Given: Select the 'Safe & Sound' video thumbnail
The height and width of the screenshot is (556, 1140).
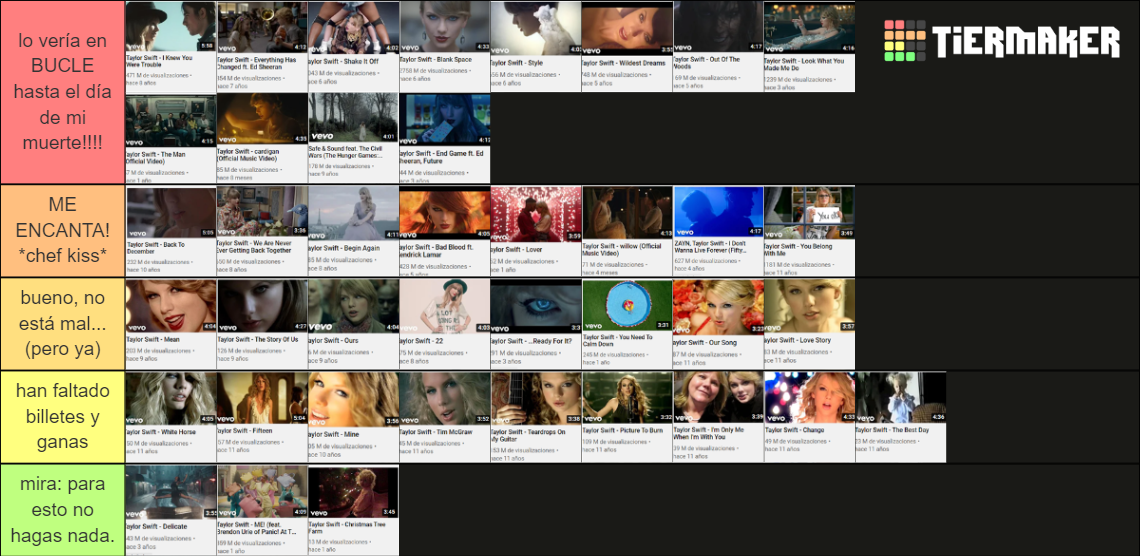Looking at the screenshot, I should (x=353, y=138).
